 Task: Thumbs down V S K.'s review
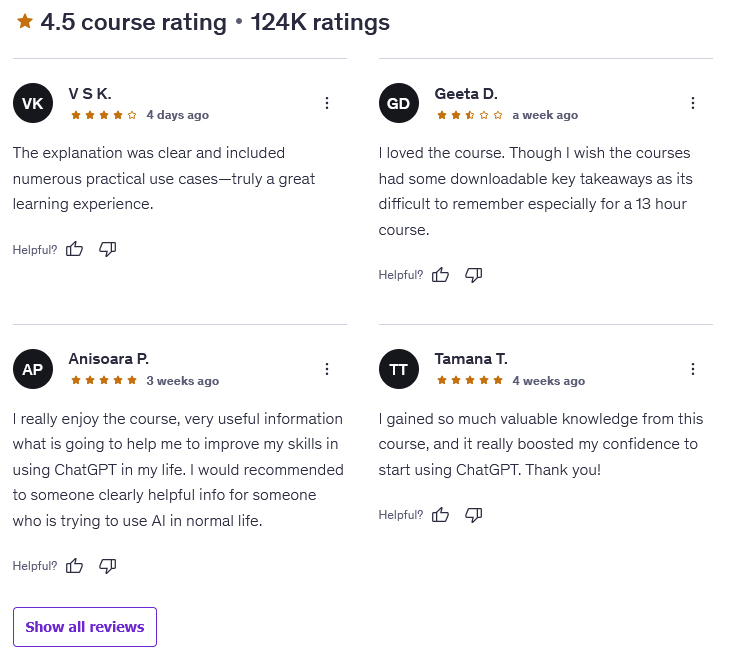108,249
